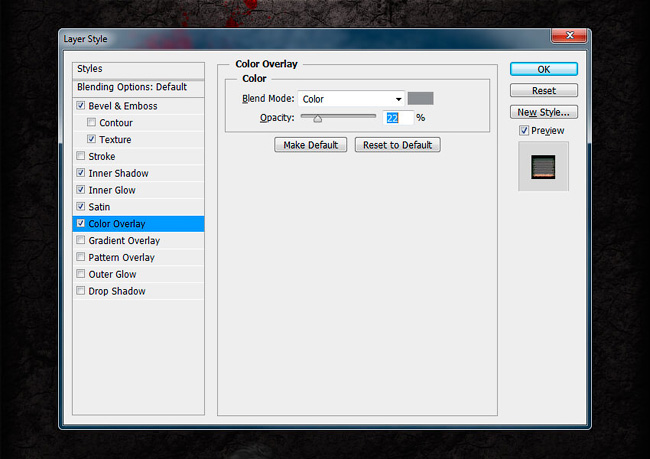Open the Blend Mode dropdown

click(352, 99)
